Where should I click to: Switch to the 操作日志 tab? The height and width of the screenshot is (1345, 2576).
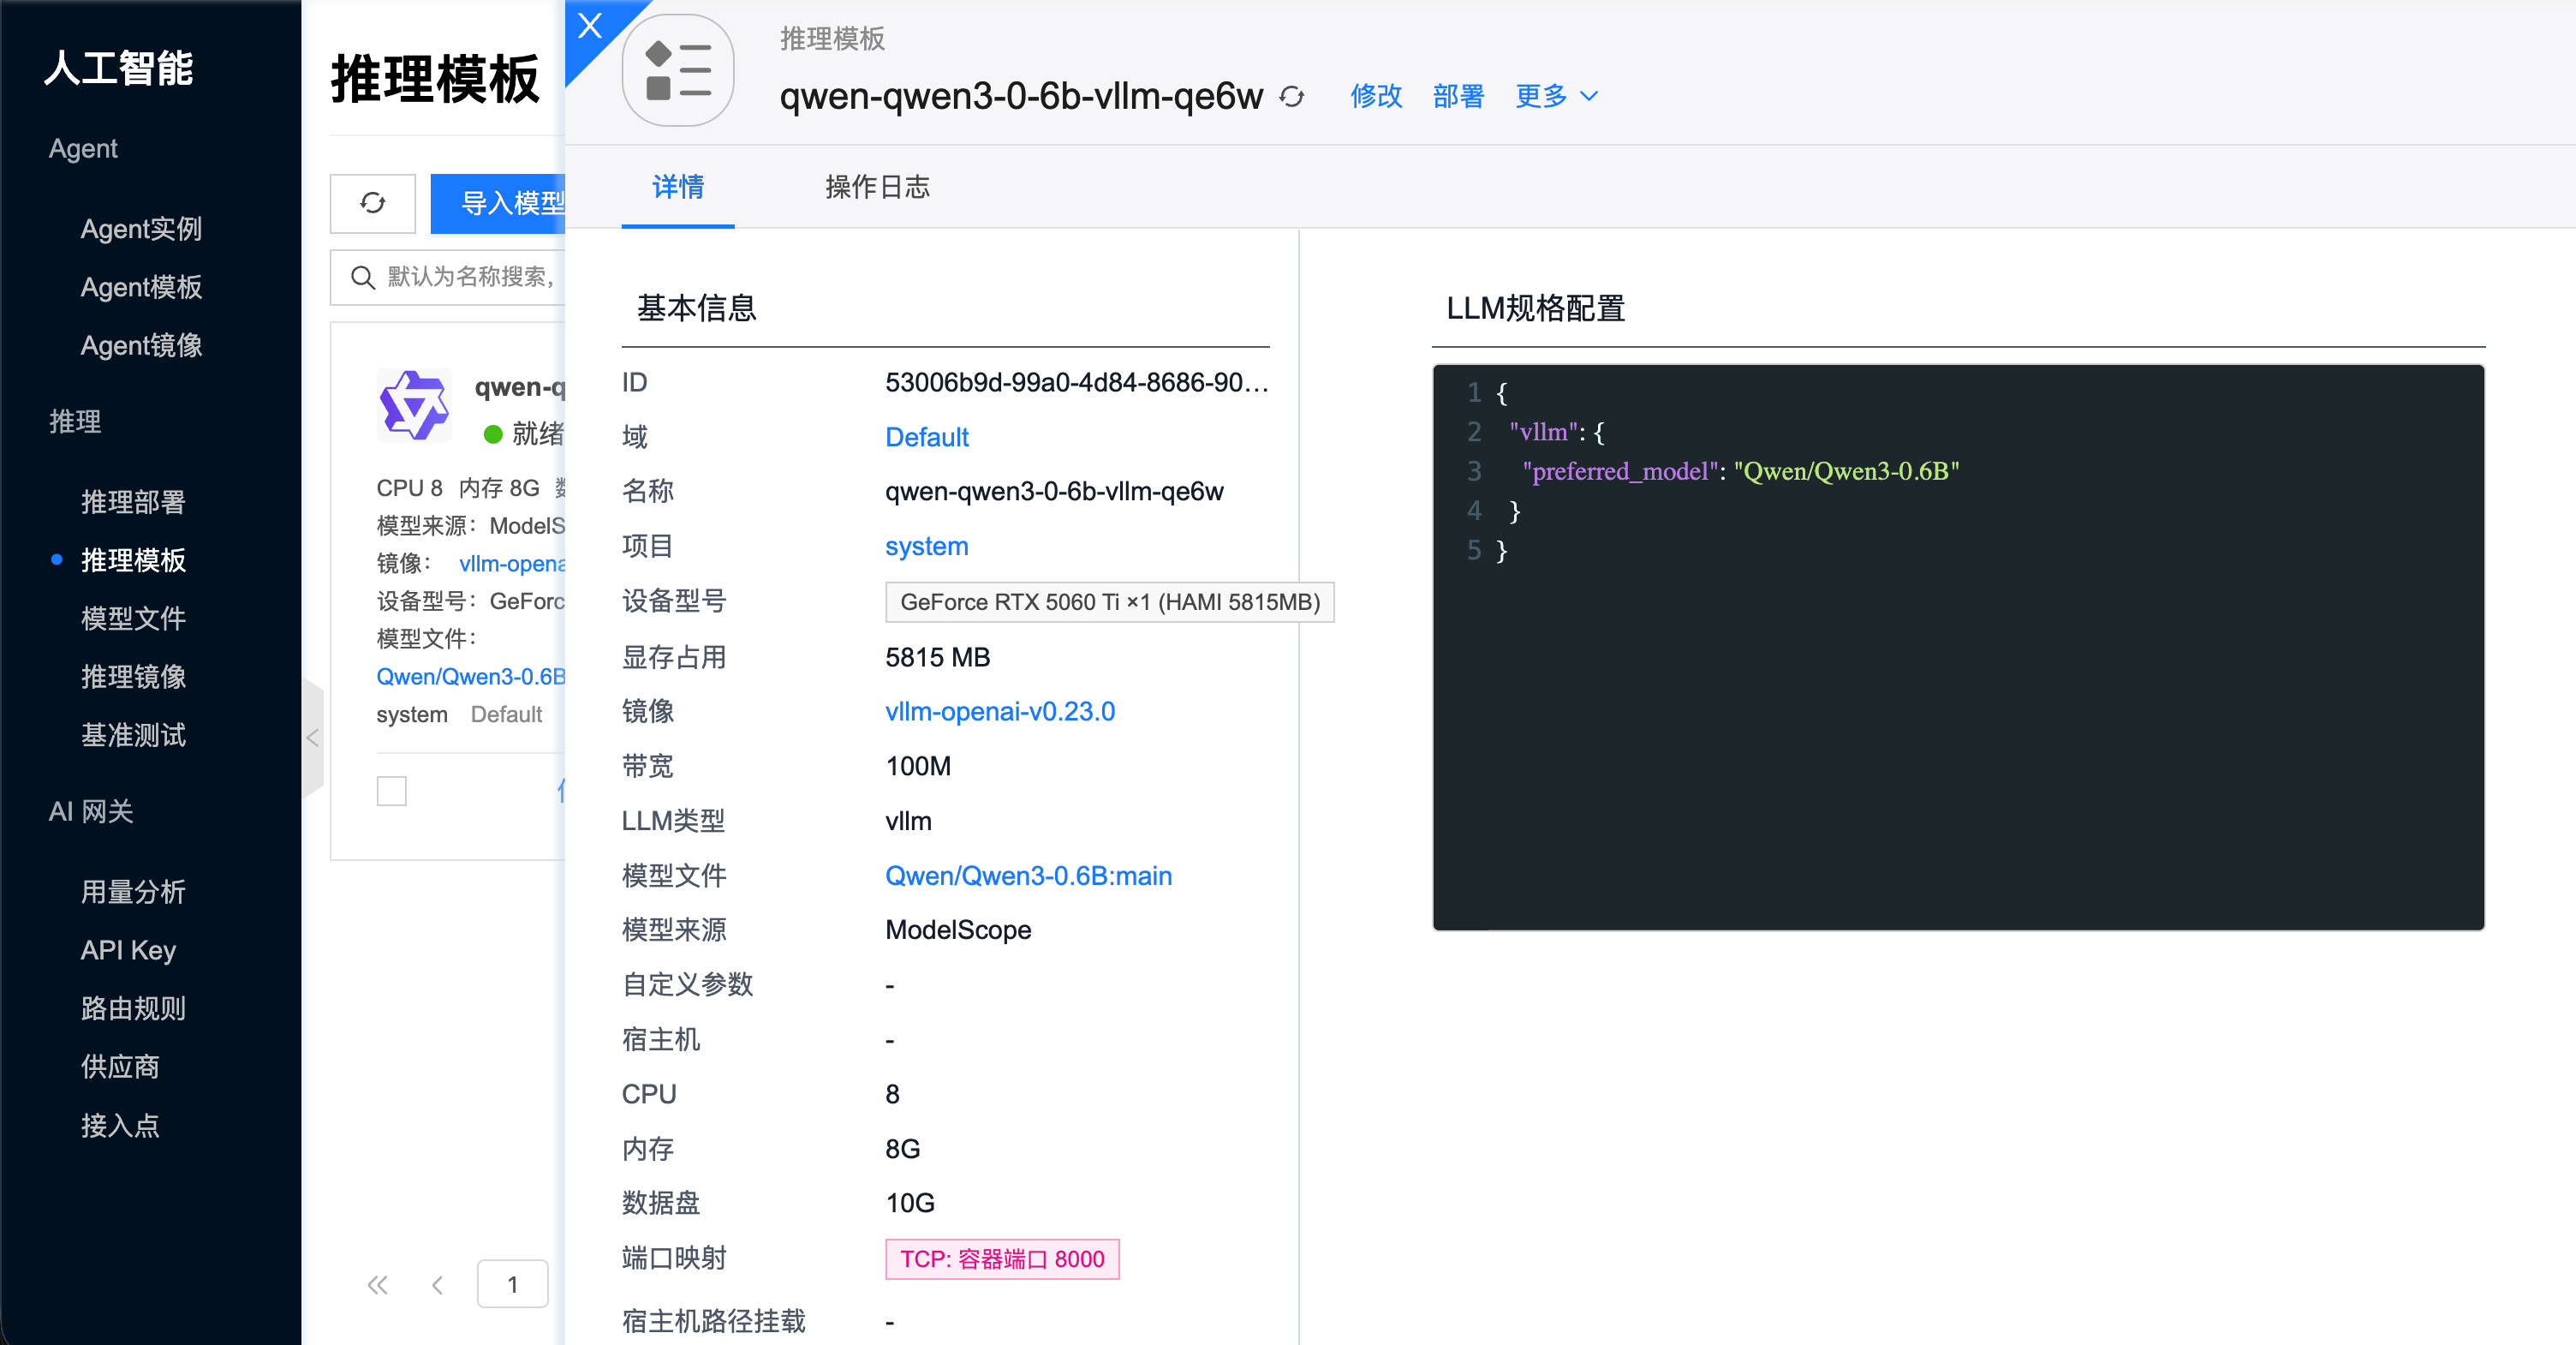point(877,187)
